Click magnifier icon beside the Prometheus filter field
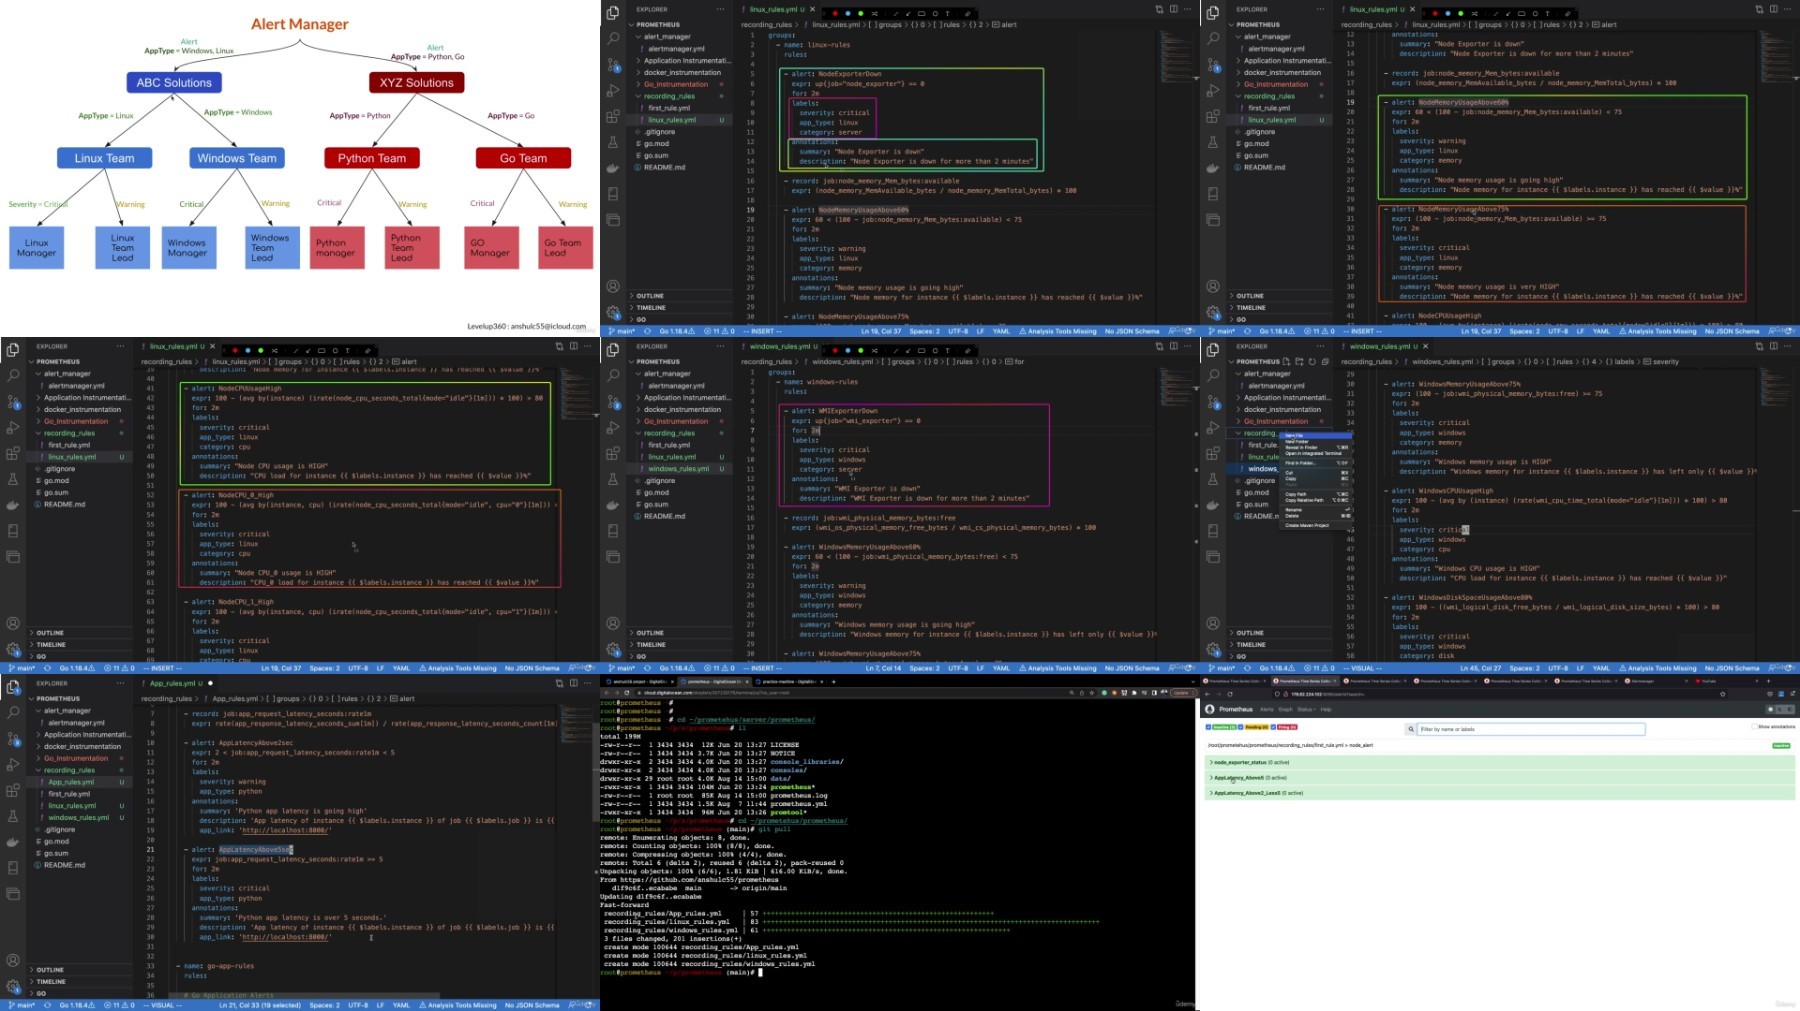 (1411, 729)
